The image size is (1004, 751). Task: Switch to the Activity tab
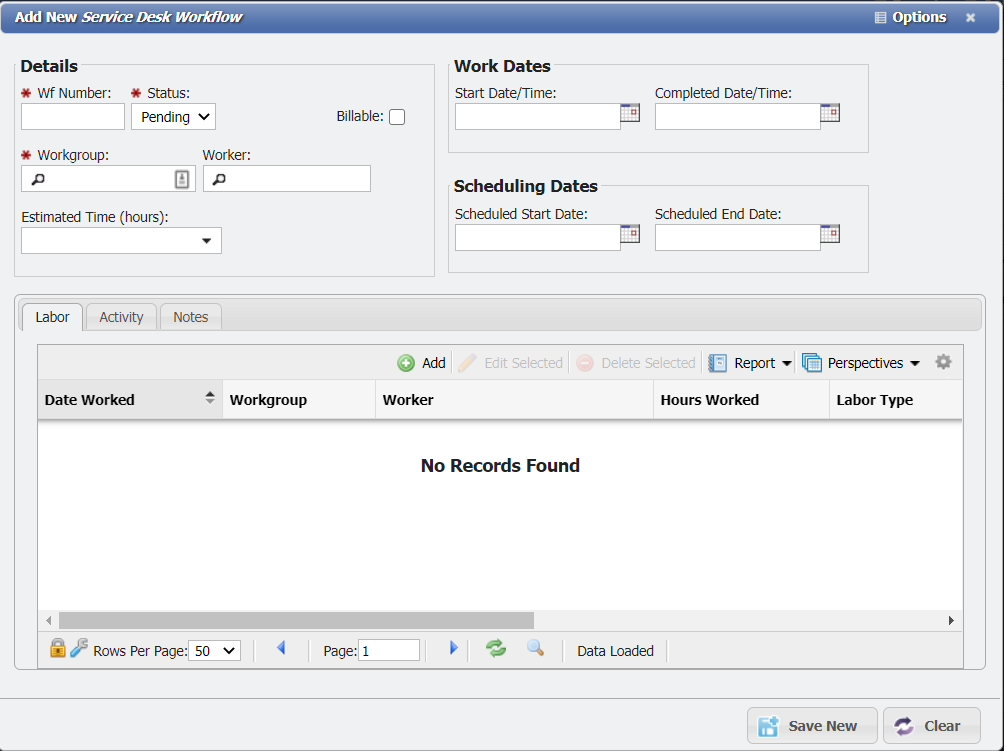point(121,317)
